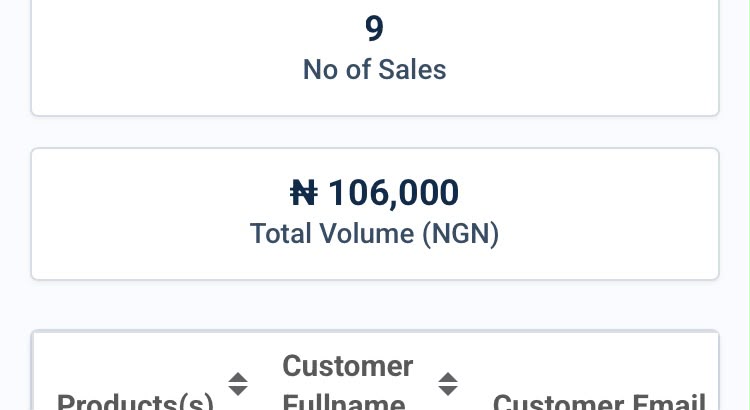Open the No of Sales summary card
The image size is (750, 410).
pos(375,57)
